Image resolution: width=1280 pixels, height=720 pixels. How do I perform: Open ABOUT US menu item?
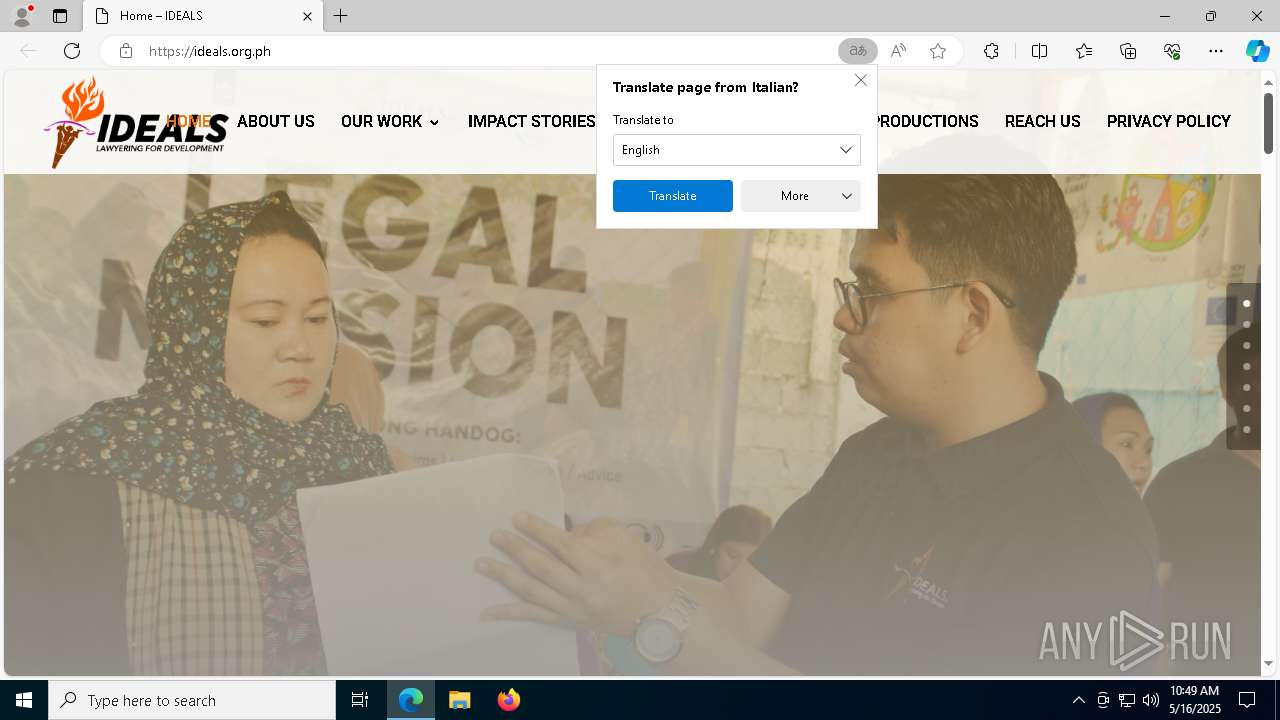(276, 121)
